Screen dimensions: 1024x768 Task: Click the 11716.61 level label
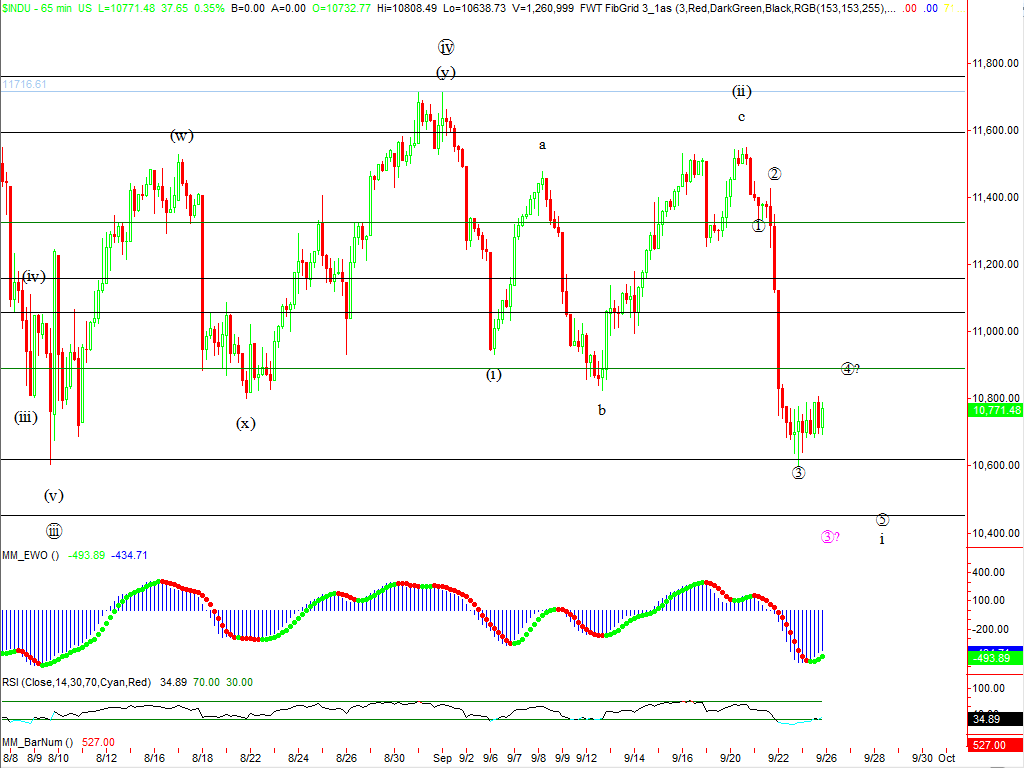point(25,85)
